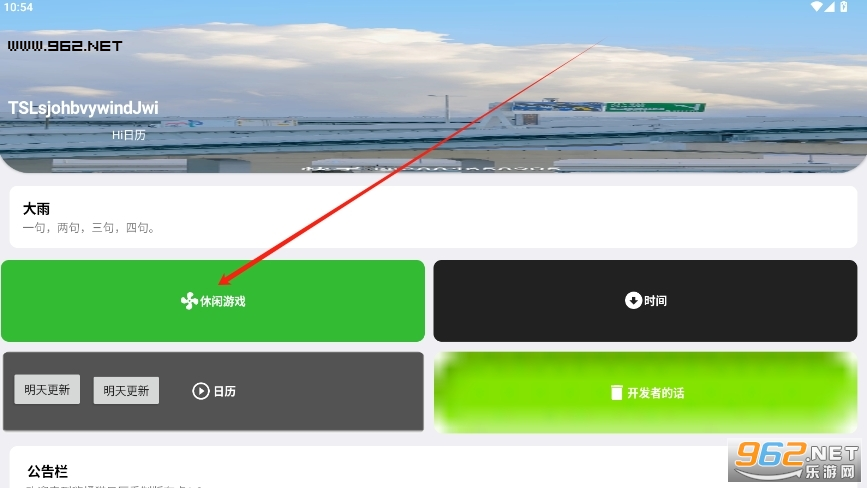Click the document icon beside 开发者的话
Image resolution: width=867 pixels, height=488 pixels.
(617, 392)
